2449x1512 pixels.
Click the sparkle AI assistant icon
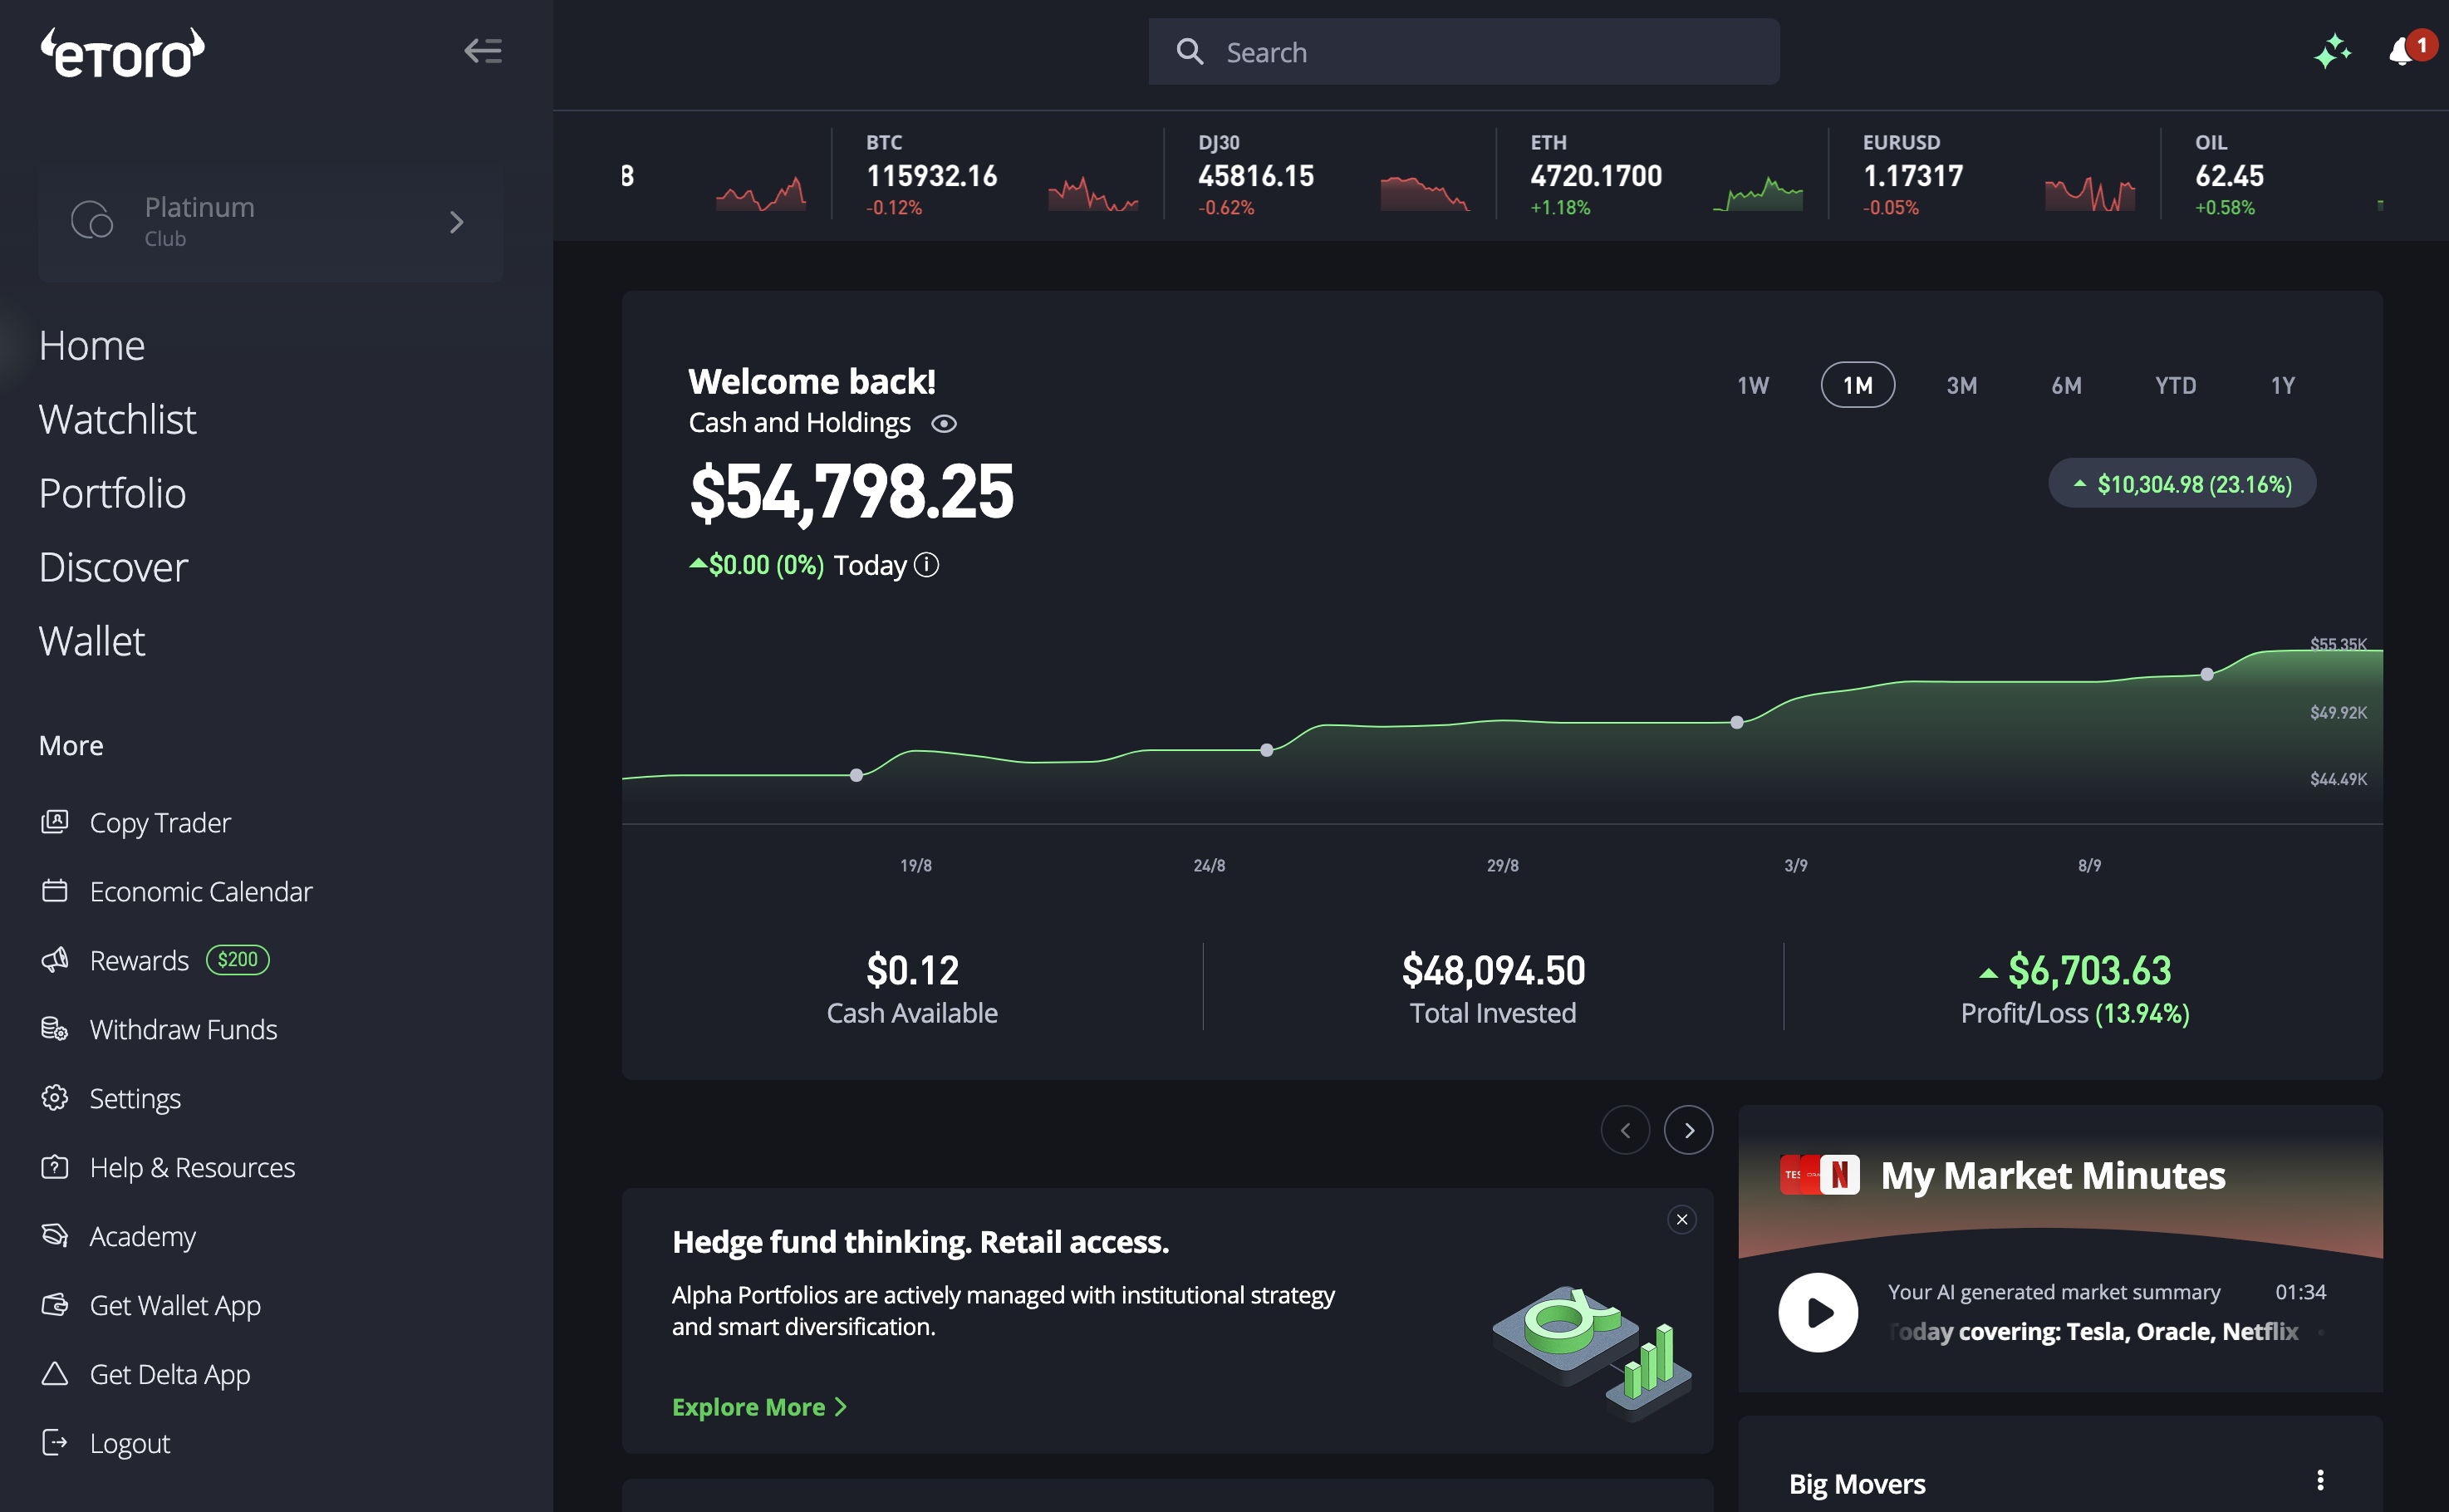point(2332,52)
